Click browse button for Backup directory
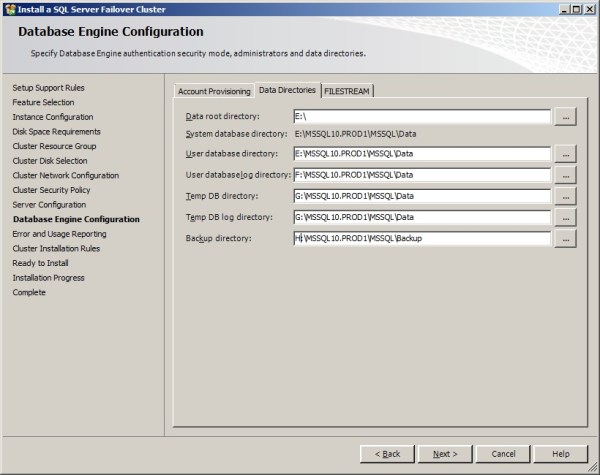 [x=566, y=239]
